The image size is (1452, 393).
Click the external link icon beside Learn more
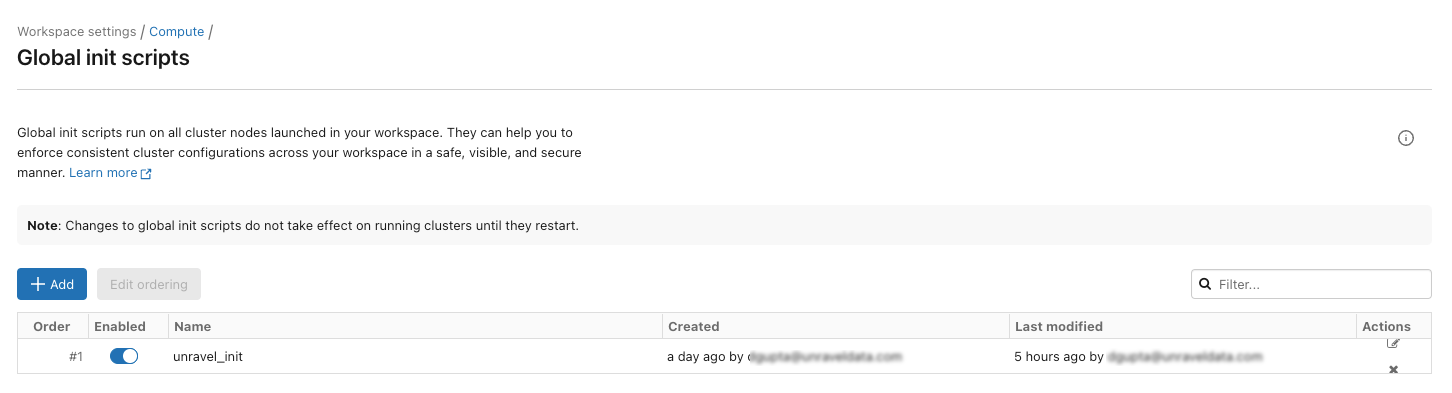point(146,173)
